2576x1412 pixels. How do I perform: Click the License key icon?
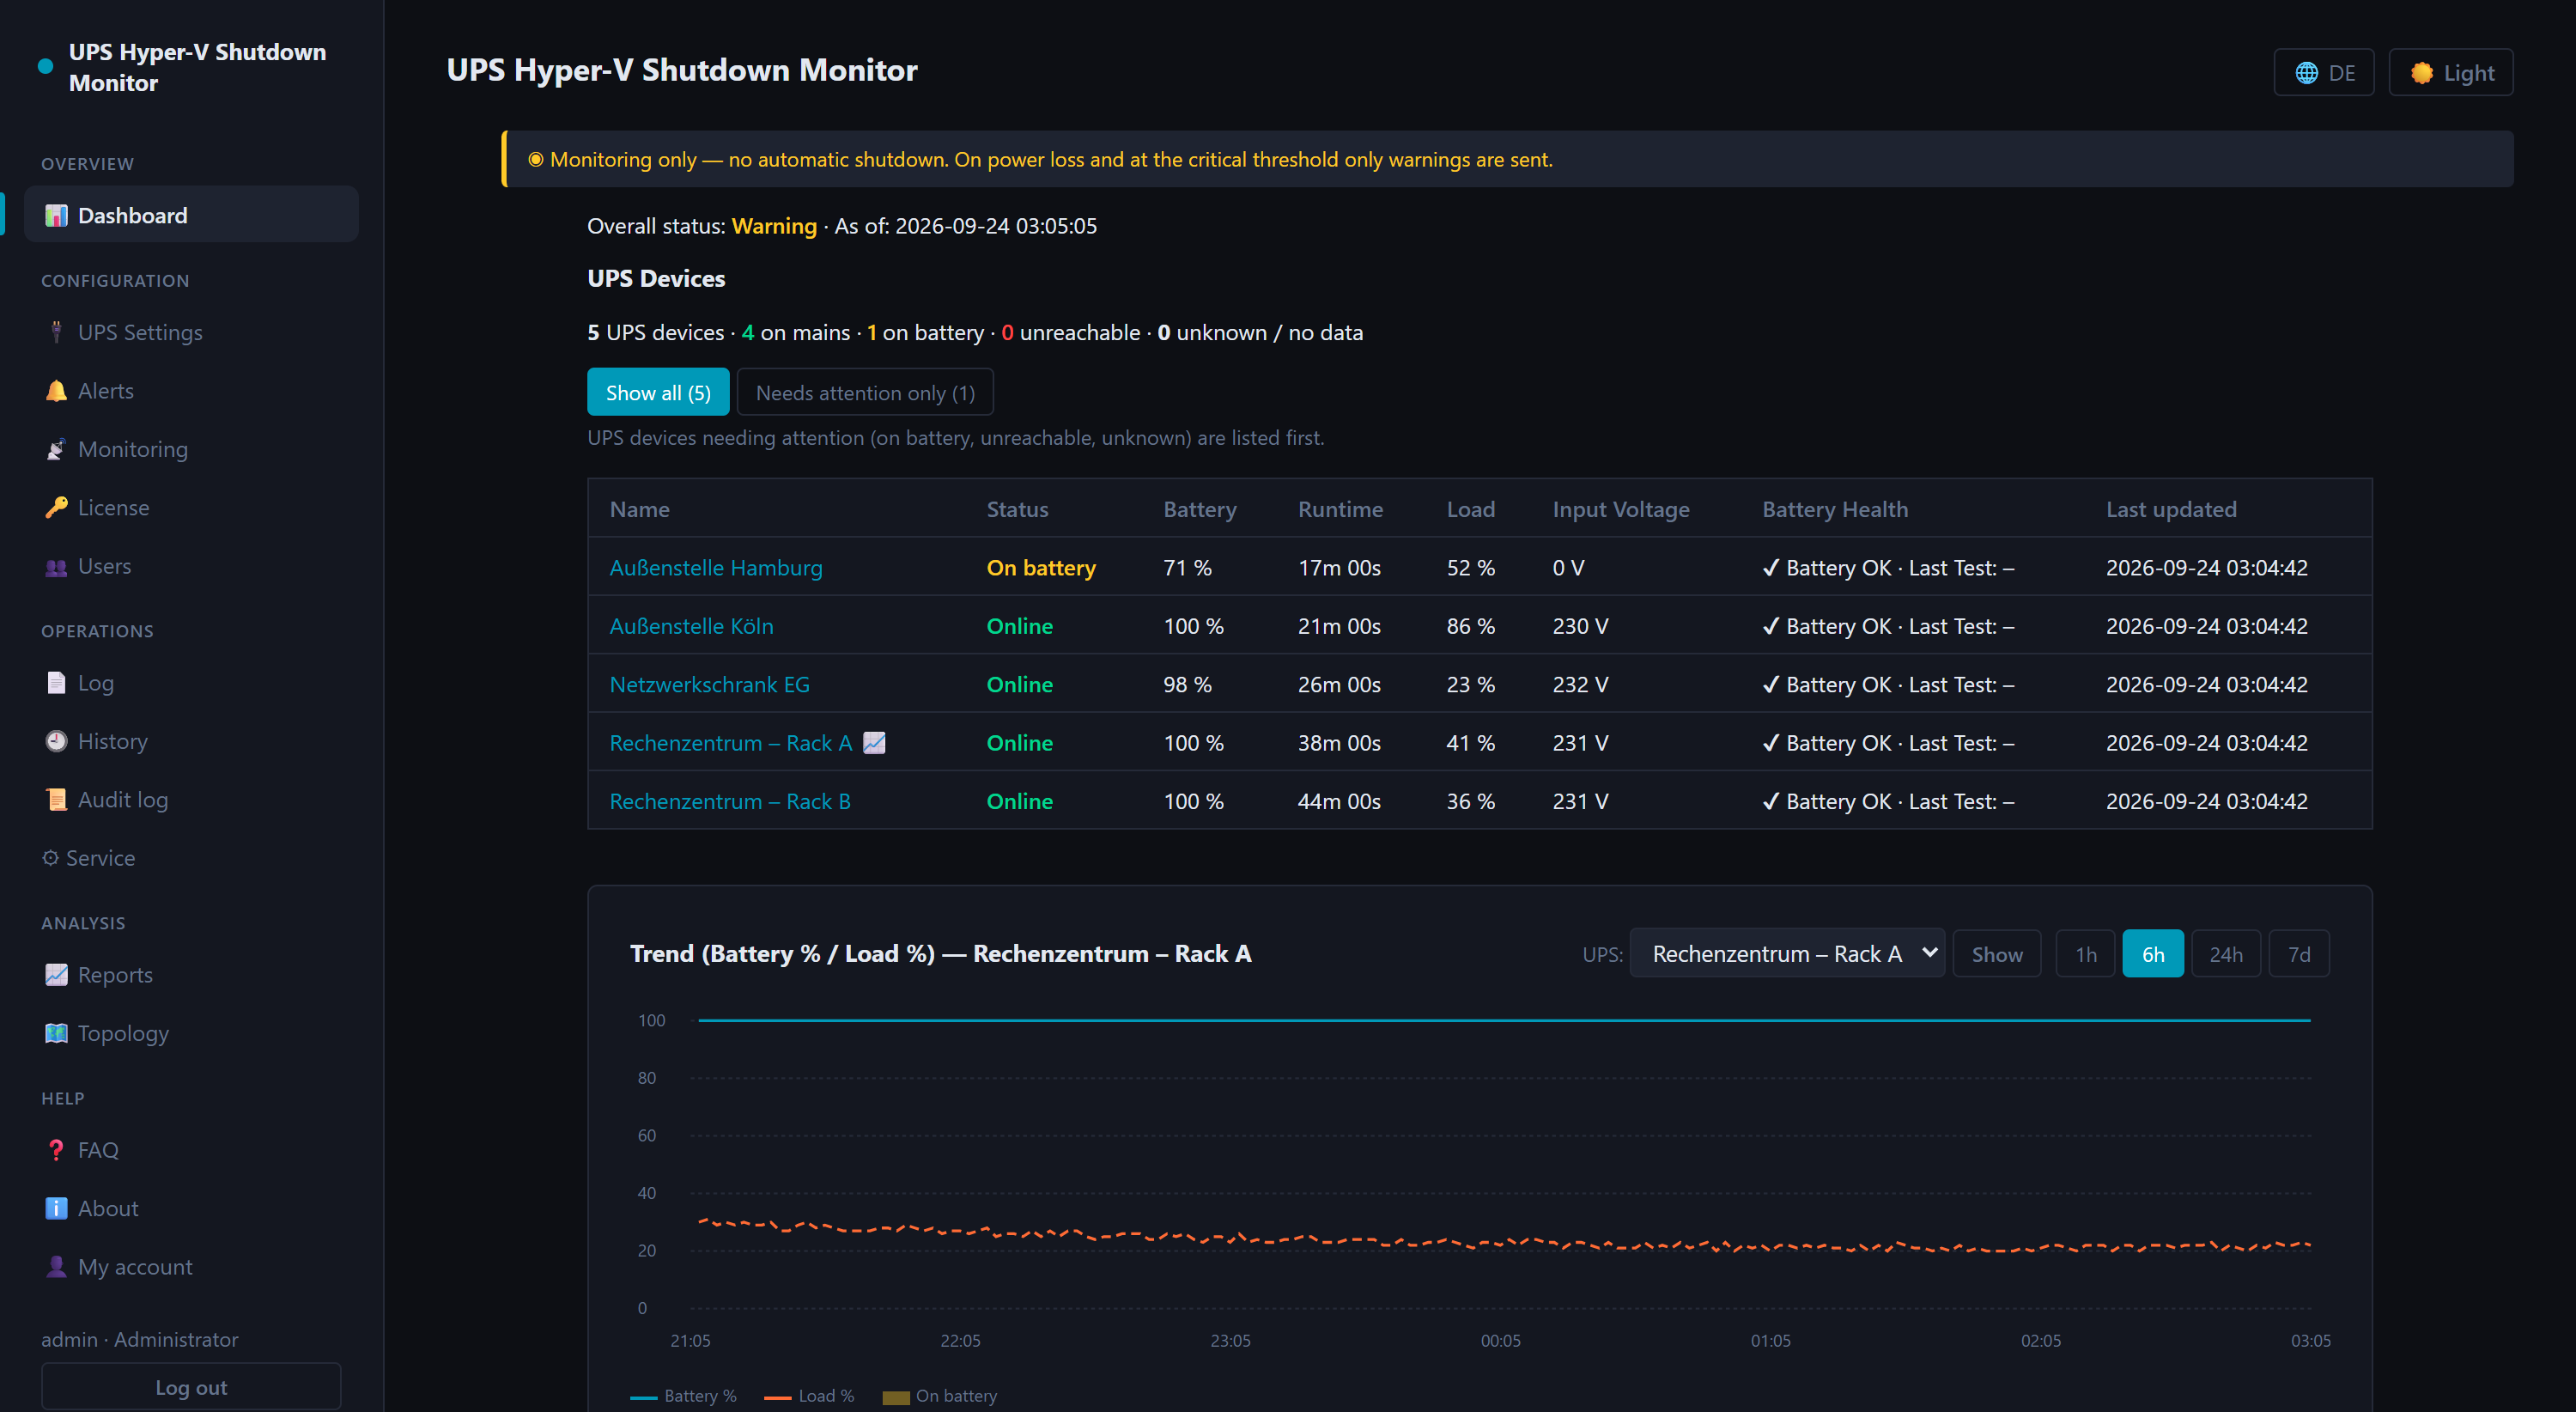click(56, 508)
